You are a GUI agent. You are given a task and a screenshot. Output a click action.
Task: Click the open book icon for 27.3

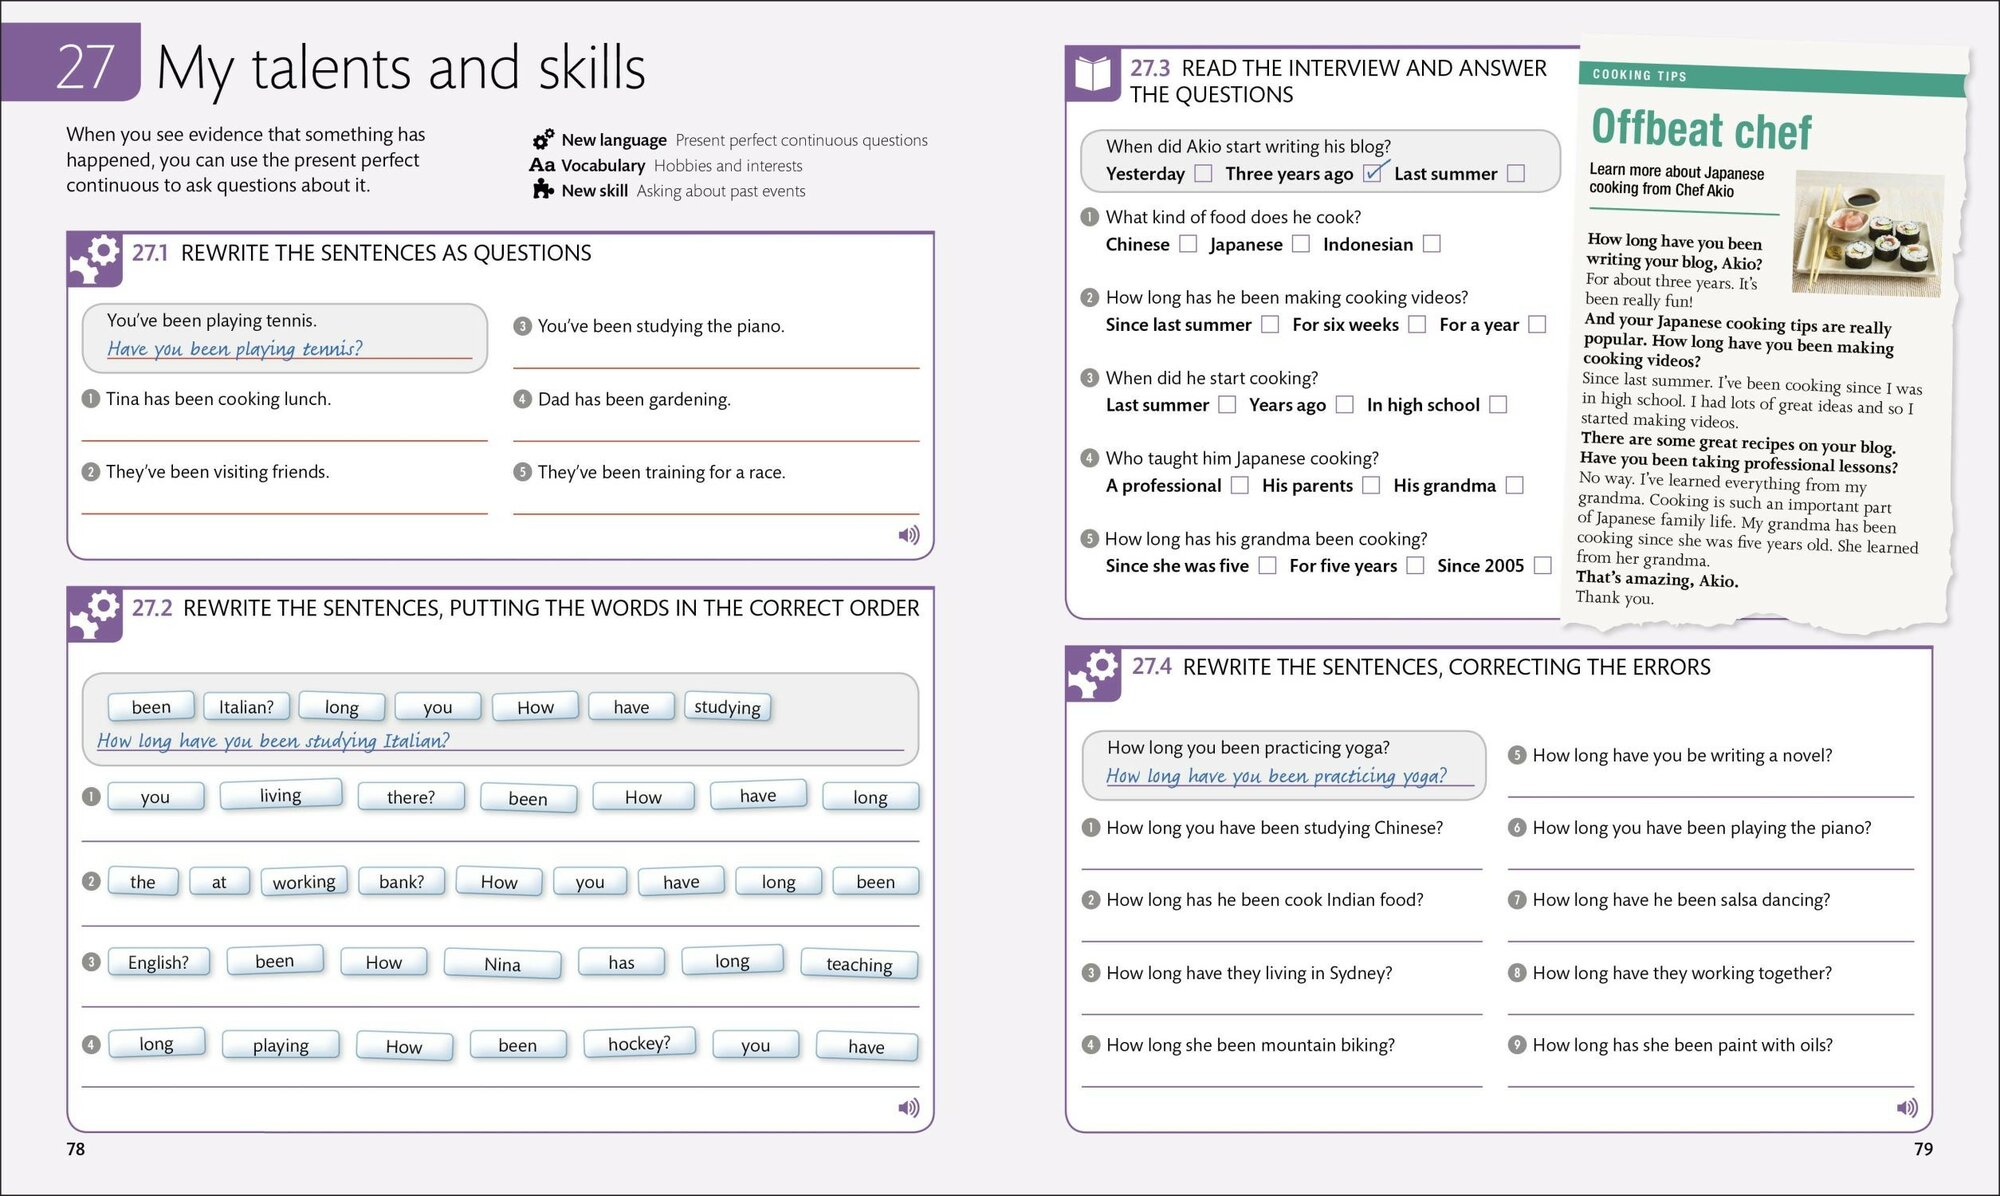tap(1091, 74)
